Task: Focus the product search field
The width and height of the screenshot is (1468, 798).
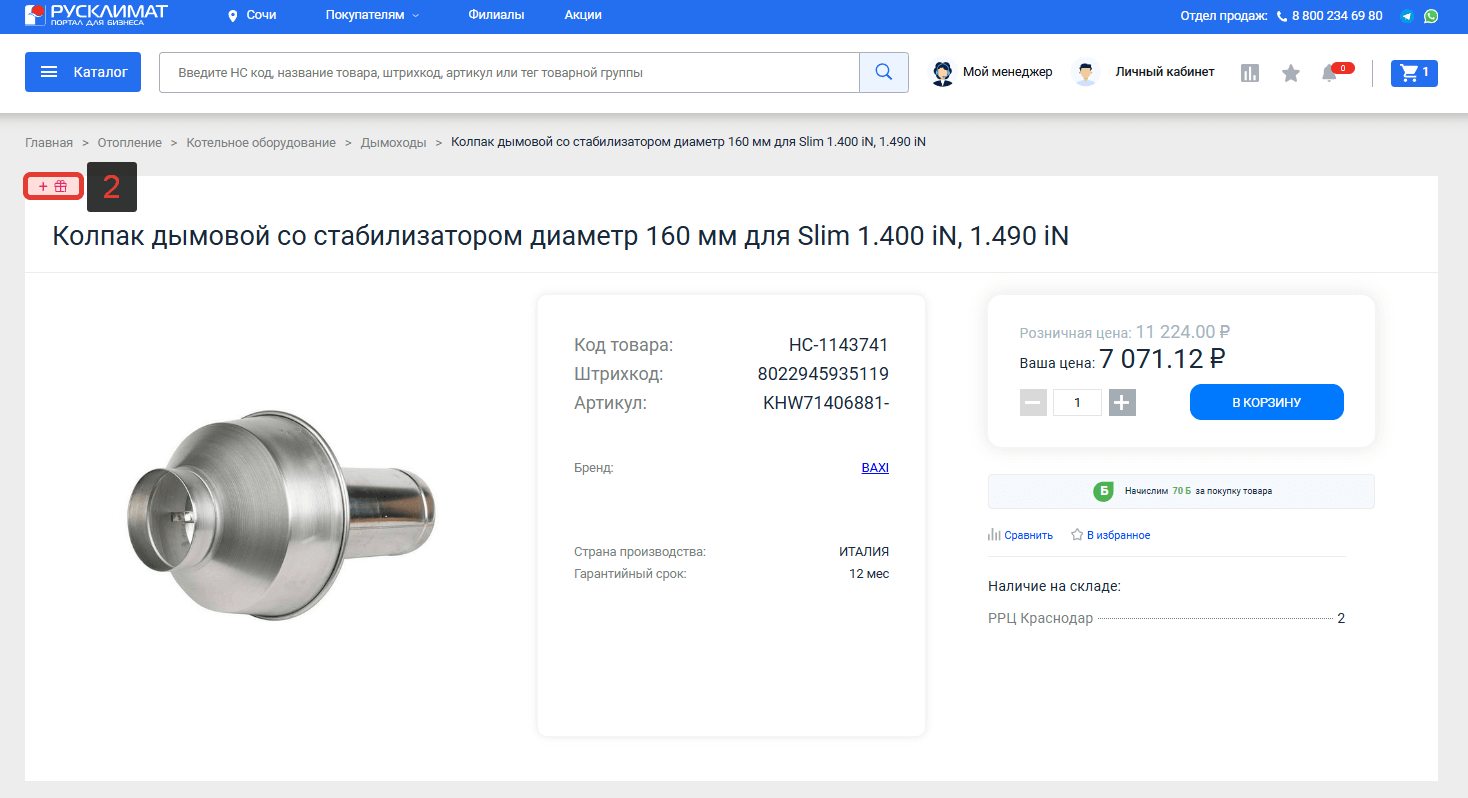Action: pos(509,72)
